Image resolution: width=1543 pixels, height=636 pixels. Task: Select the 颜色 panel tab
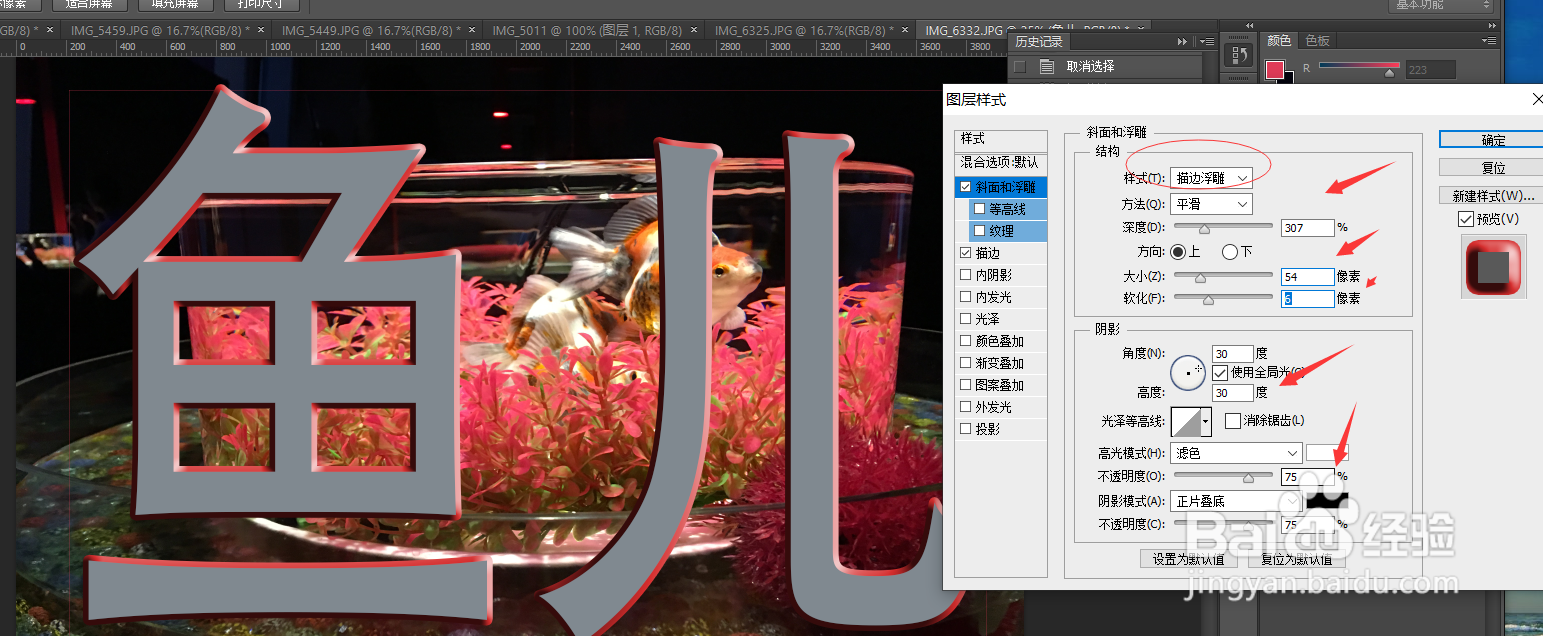tap(1279, 41)
